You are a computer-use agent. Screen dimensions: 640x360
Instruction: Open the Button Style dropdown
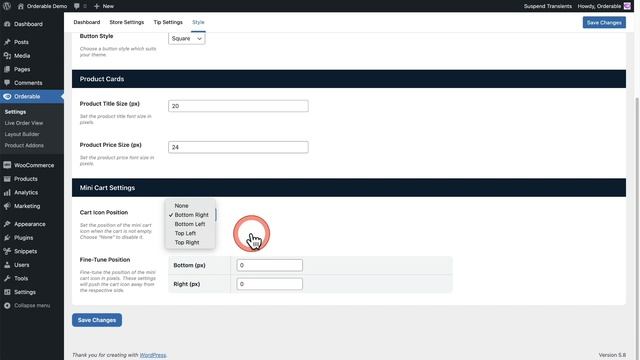187,38
